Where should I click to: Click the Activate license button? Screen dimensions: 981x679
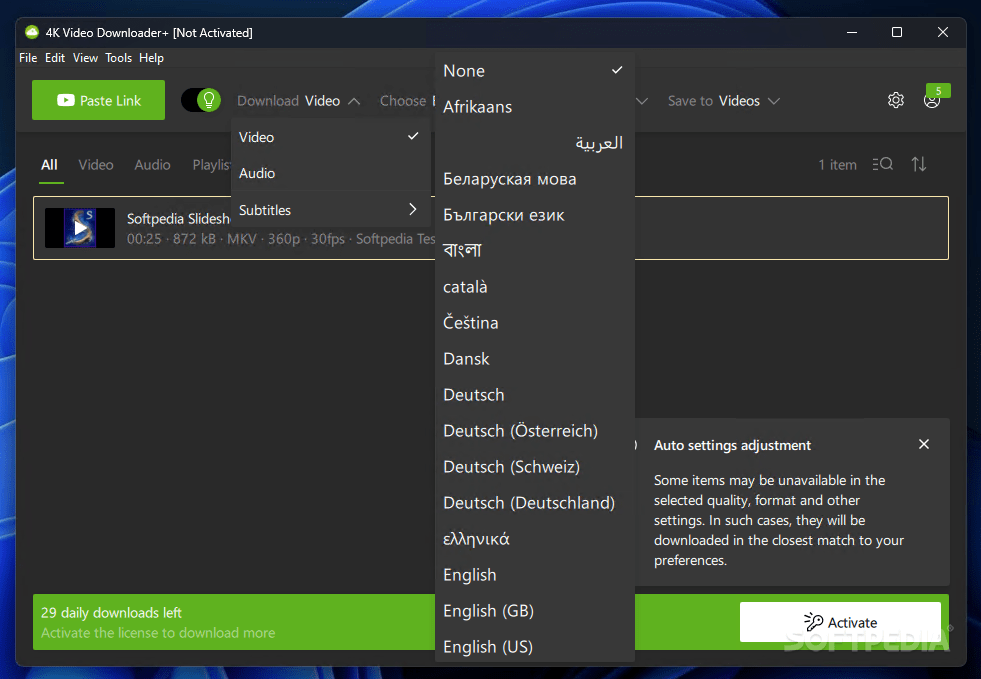[x=840, y=622]
